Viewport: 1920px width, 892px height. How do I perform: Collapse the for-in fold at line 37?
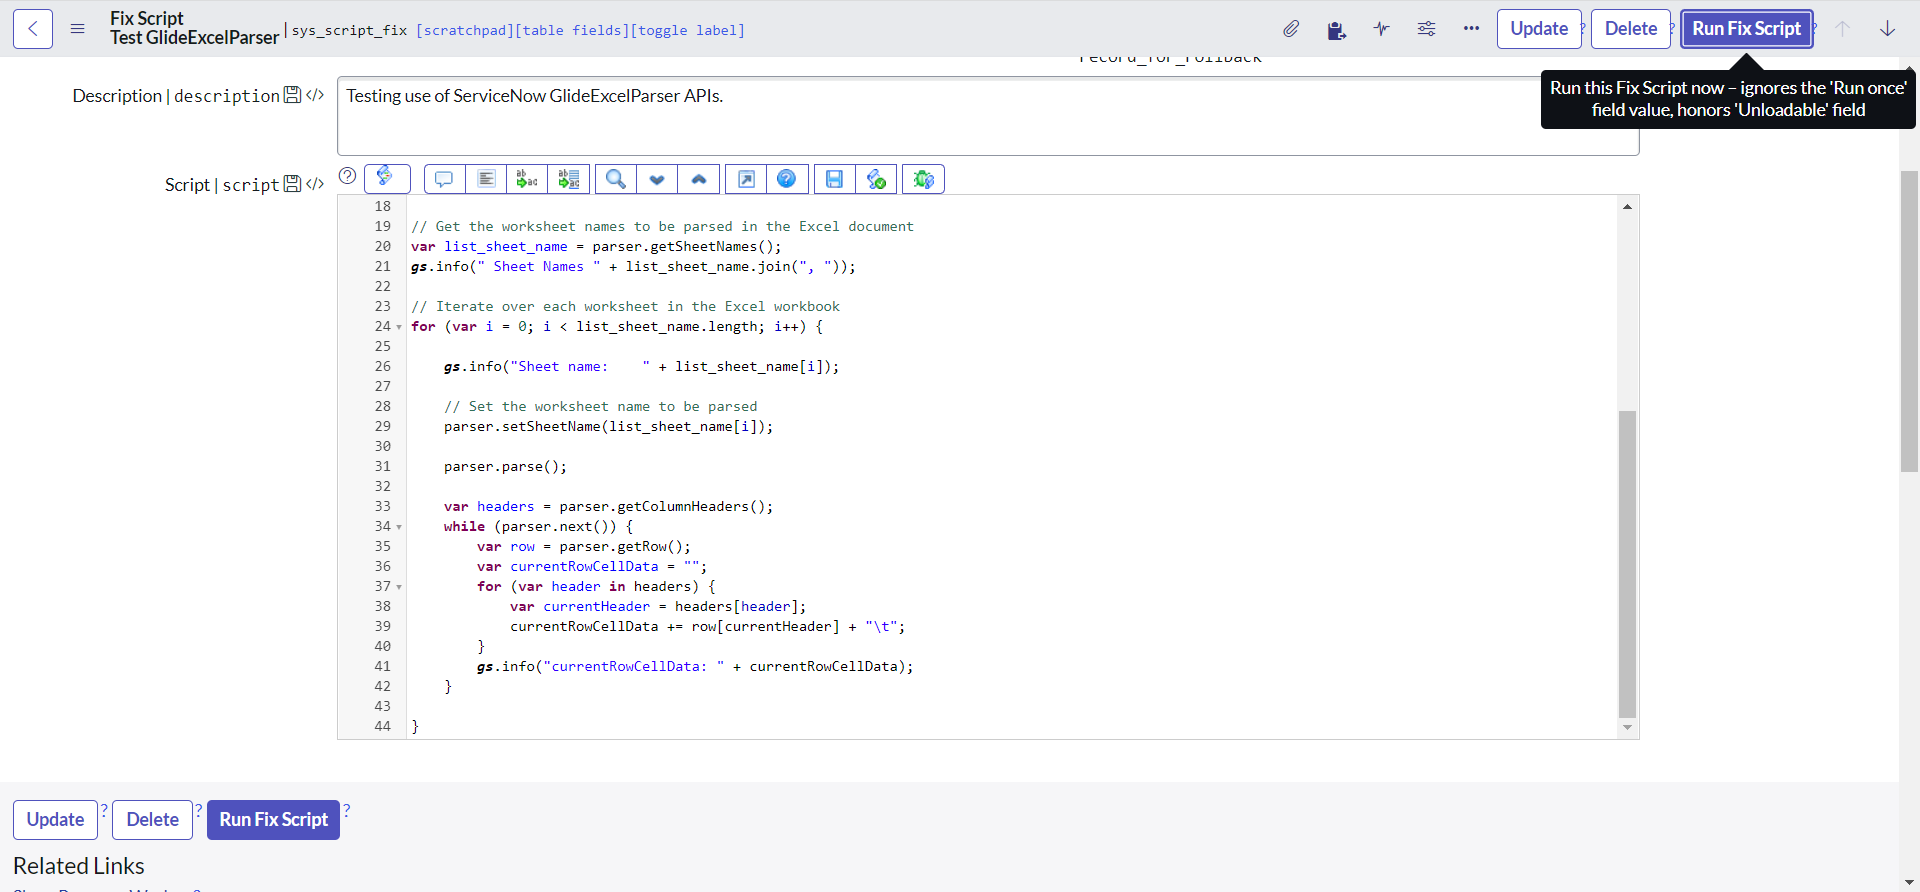click(399, 587)
